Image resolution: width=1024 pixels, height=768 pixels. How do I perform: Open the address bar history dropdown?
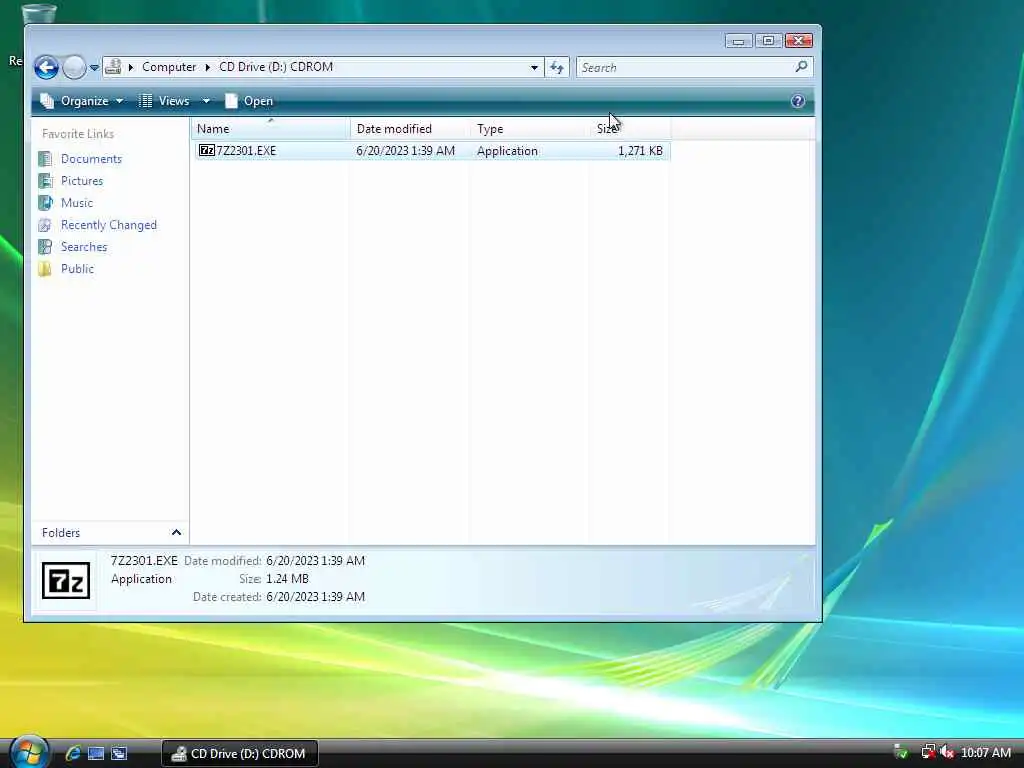pyautogui.click(x=534, y=67)
